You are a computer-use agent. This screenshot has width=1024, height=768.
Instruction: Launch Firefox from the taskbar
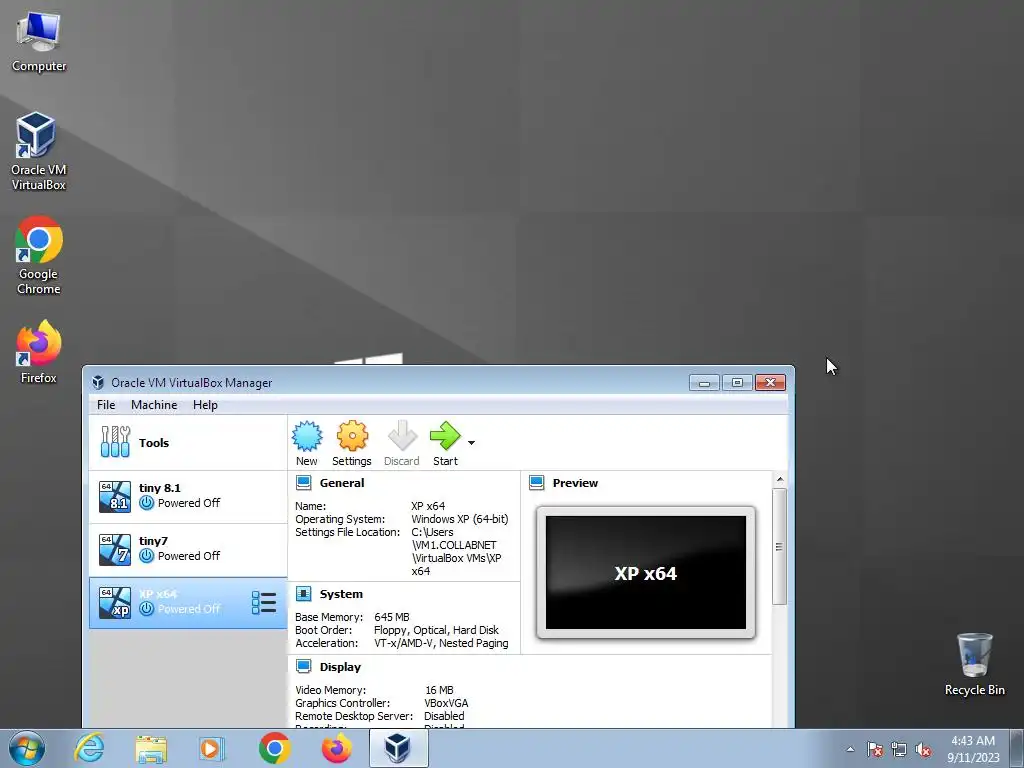[337, 748]
